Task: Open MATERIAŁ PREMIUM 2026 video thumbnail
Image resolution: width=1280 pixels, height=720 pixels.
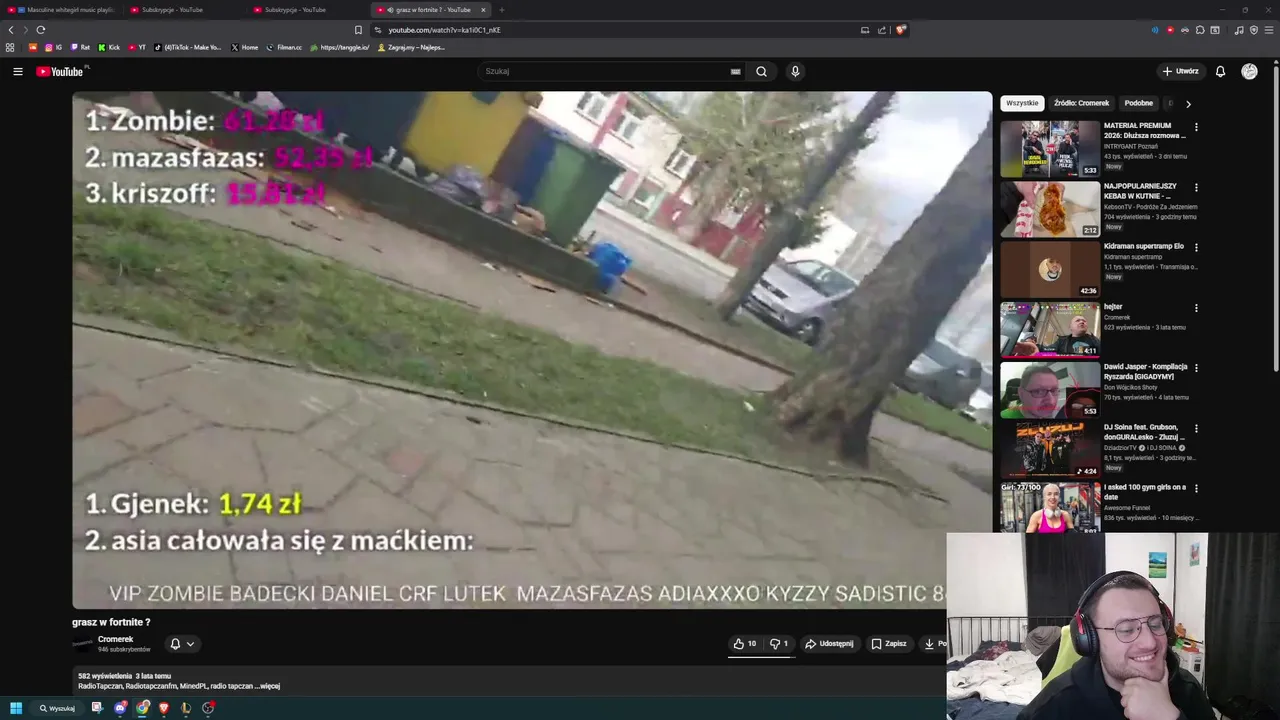Action: 1050,149
